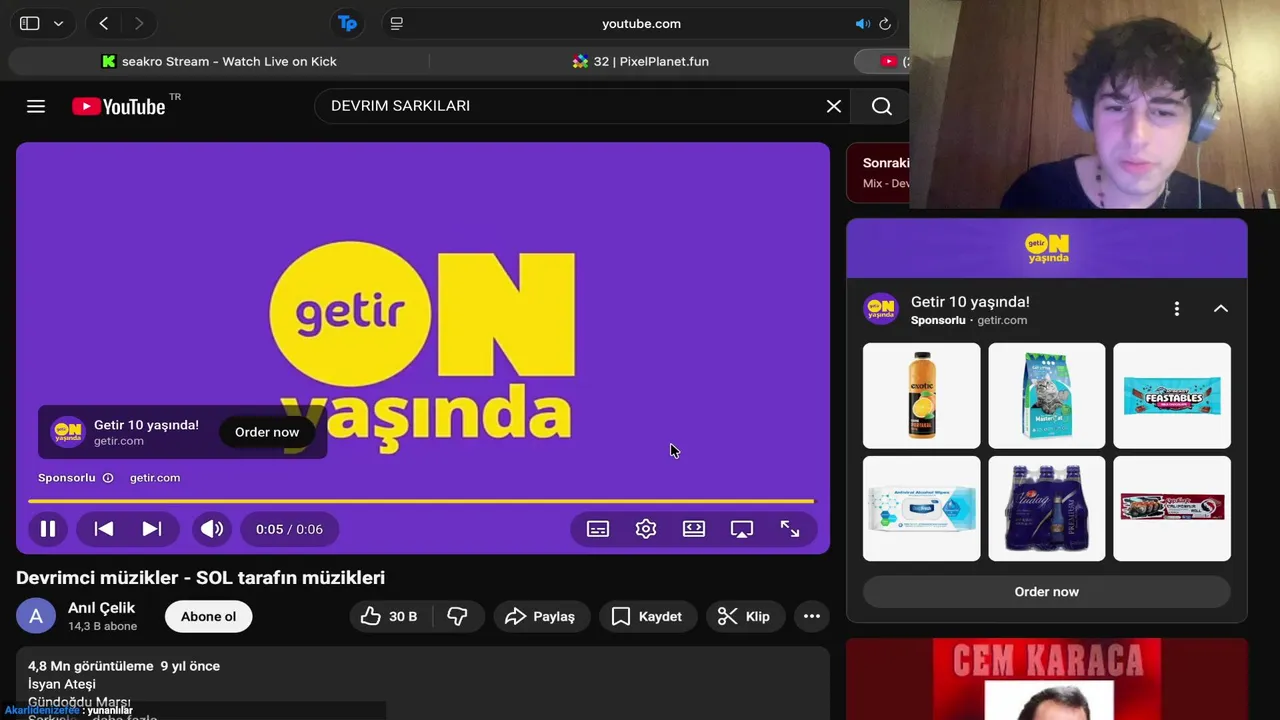Viewport: 1280px width, 720px height.
Task: Click Getir 10 yaşında sidebar ad title
Action: [970, 302]
